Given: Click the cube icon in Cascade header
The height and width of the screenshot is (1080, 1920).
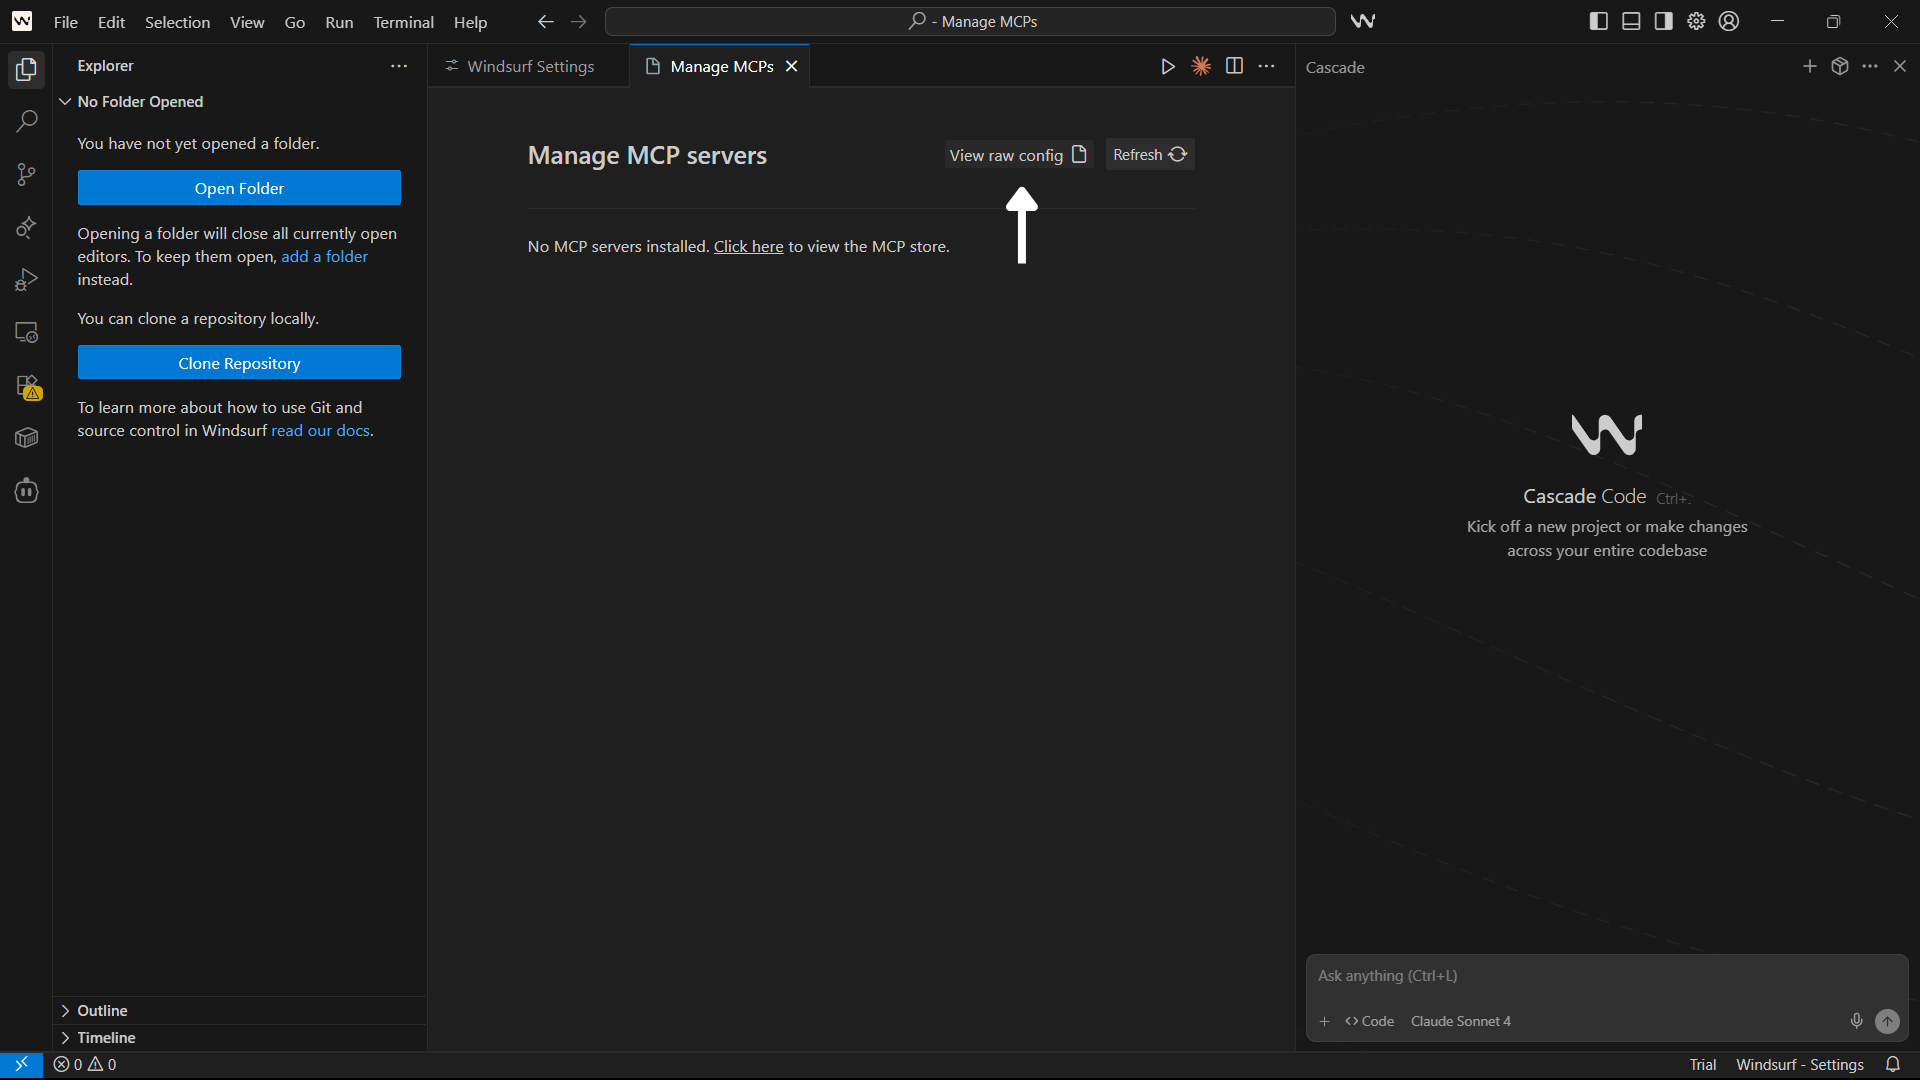Looking at the screenshot, I should [x=1839, y=66].
